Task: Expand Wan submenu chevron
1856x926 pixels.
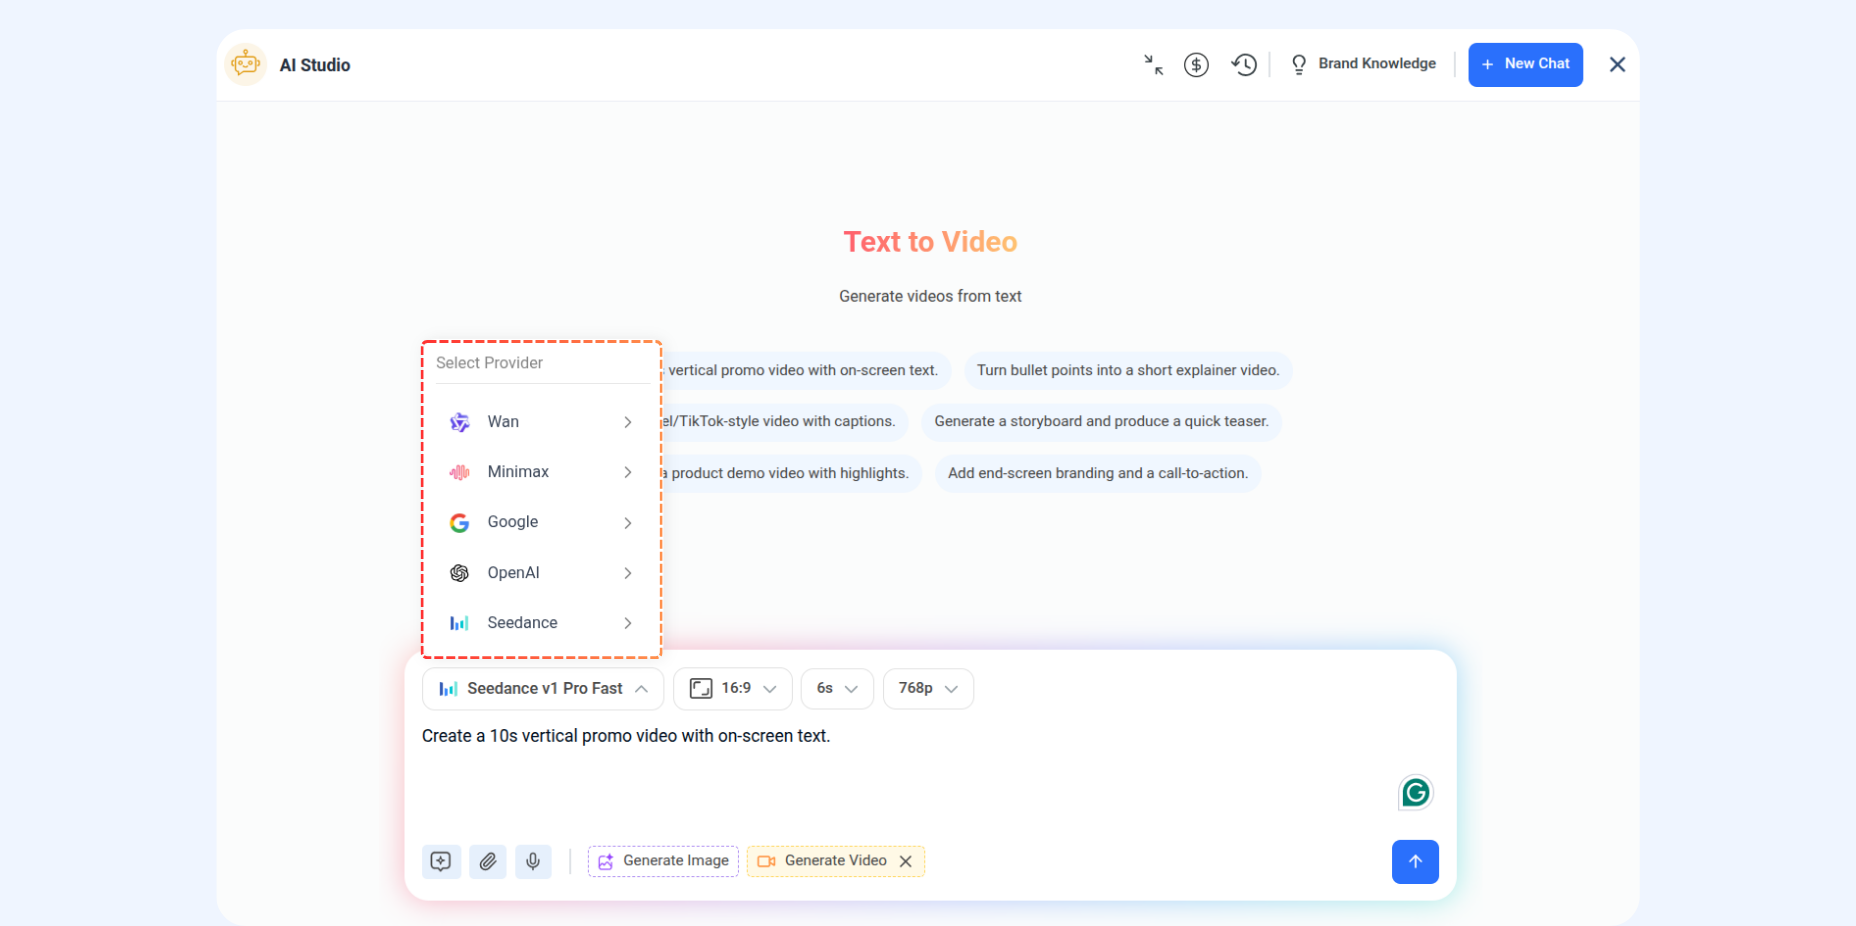Action: point(628,422)
